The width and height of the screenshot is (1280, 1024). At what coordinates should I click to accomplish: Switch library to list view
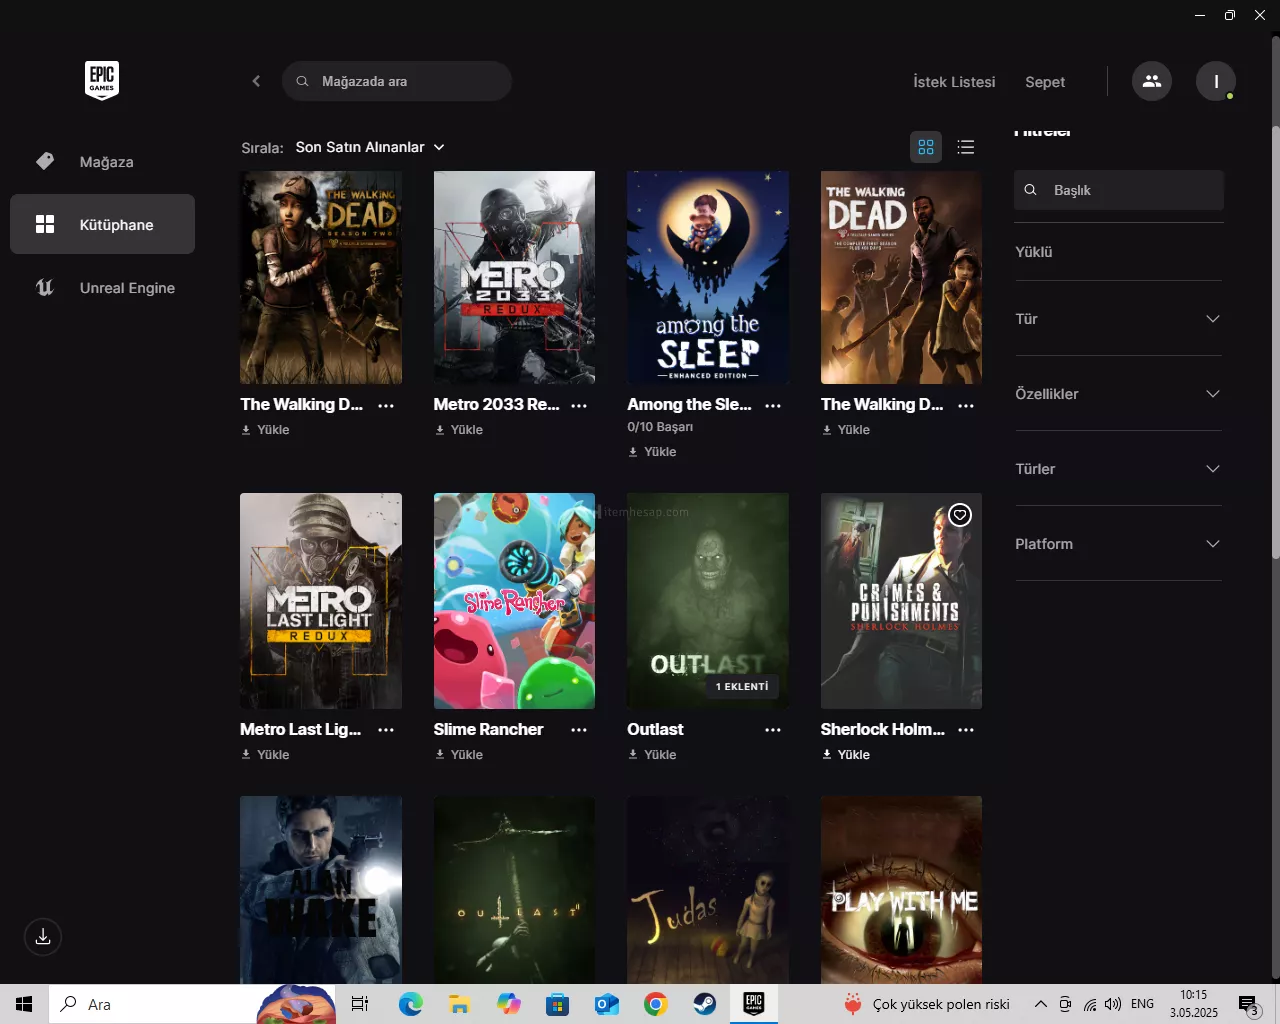(x=965, y=147)
